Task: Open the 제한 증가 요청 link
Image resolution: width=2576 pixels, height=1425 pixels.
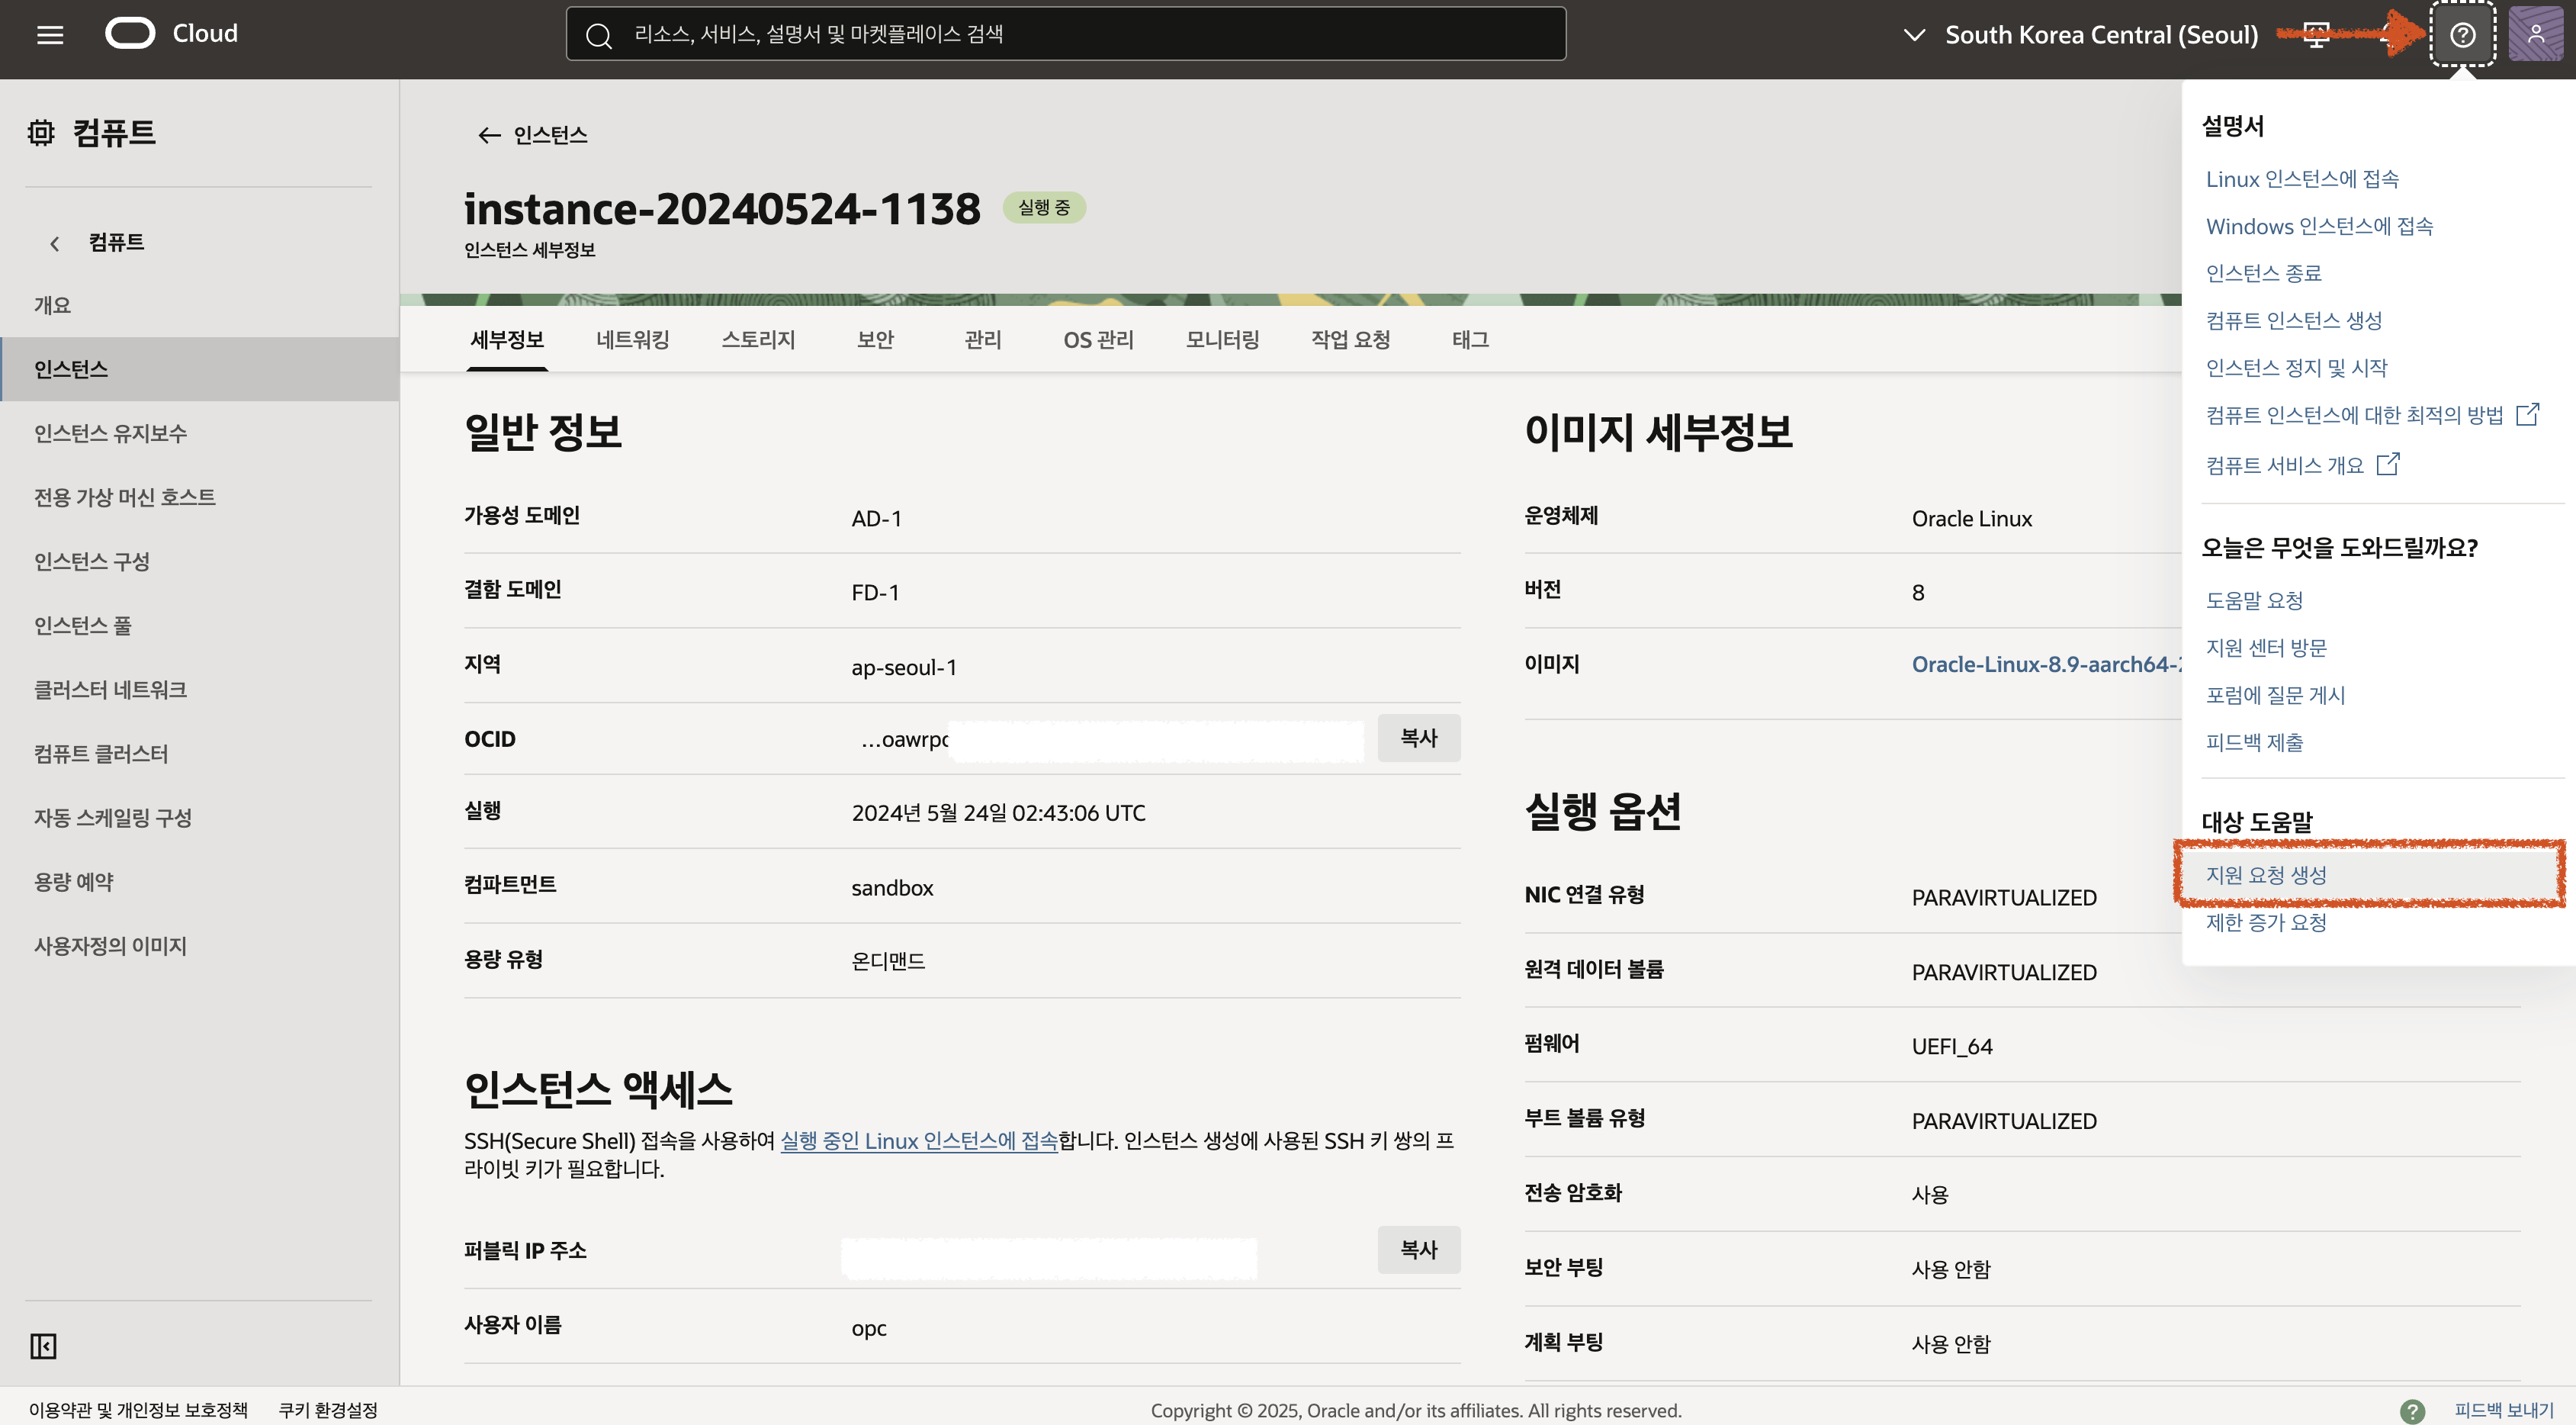Action: tap(2266, 922)
